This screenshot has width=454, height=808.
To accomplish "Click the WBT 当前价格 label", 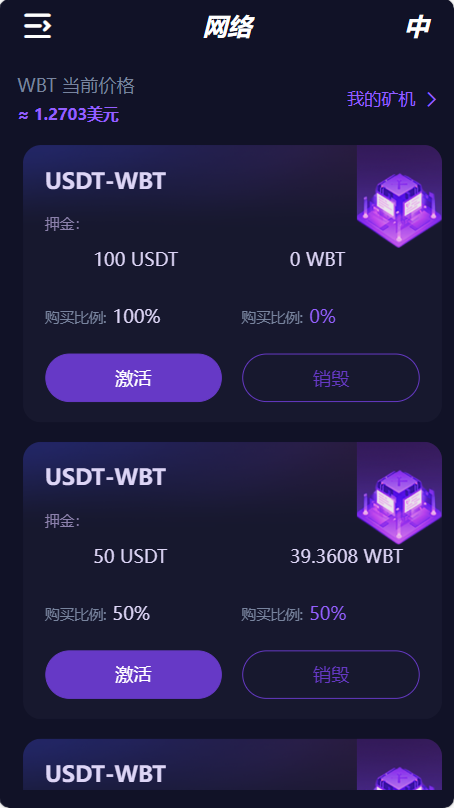I will tap(76, 86).
